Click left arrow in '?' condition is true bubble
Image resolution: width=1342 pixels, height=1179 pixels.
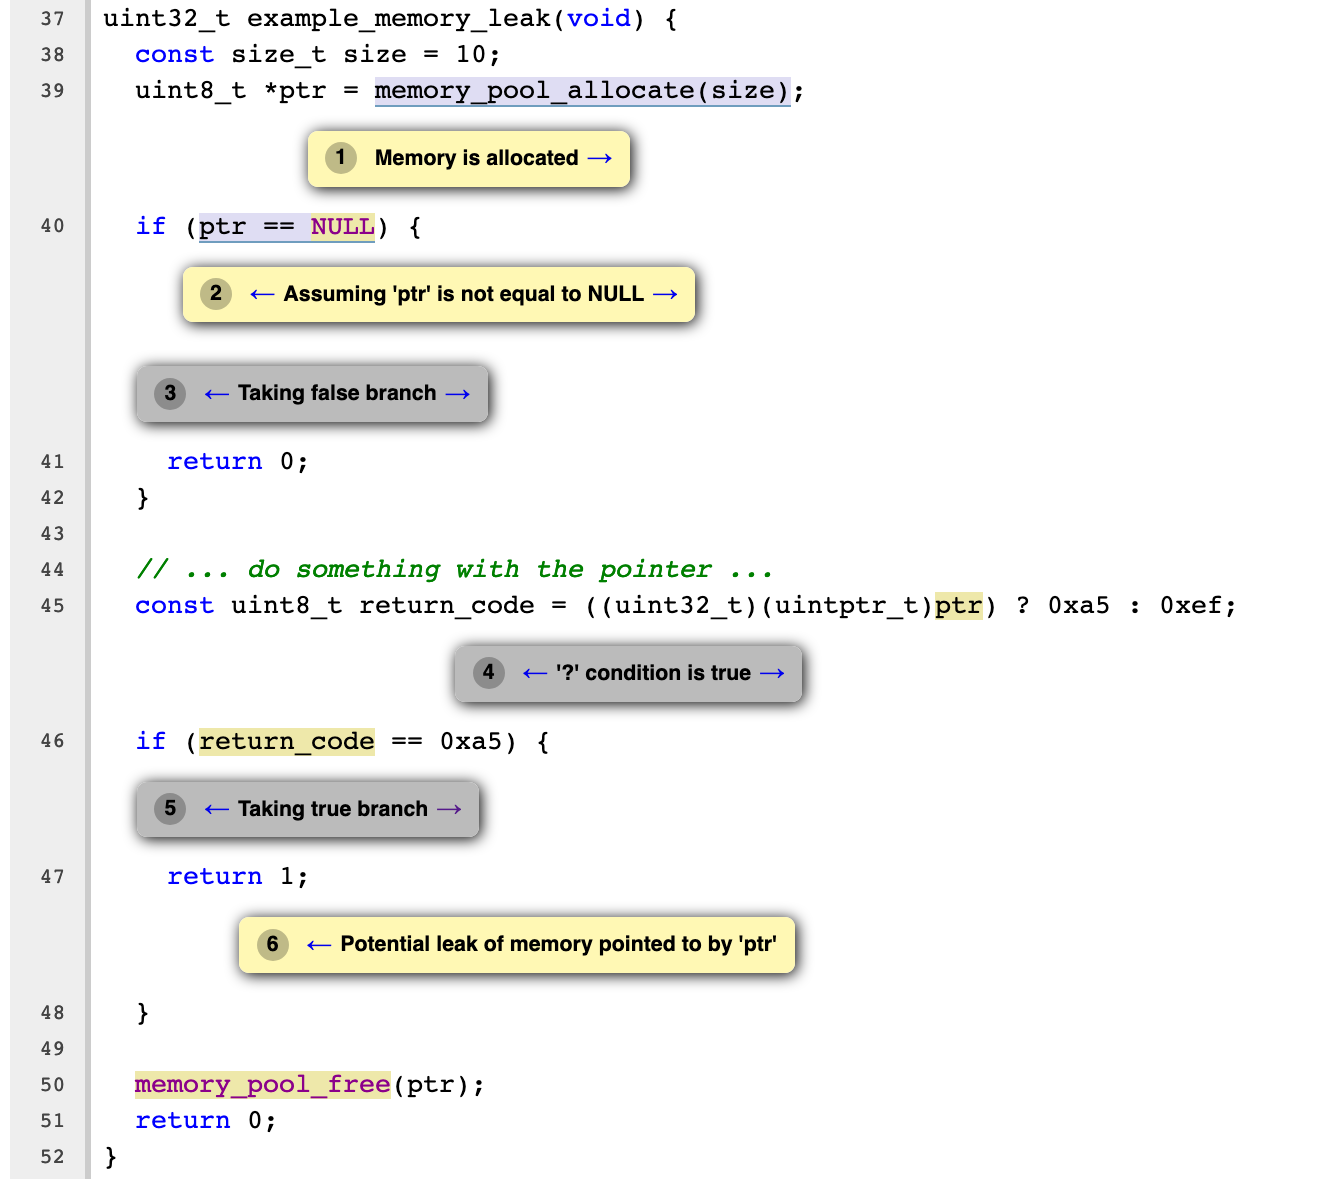(x=535, y=673)
